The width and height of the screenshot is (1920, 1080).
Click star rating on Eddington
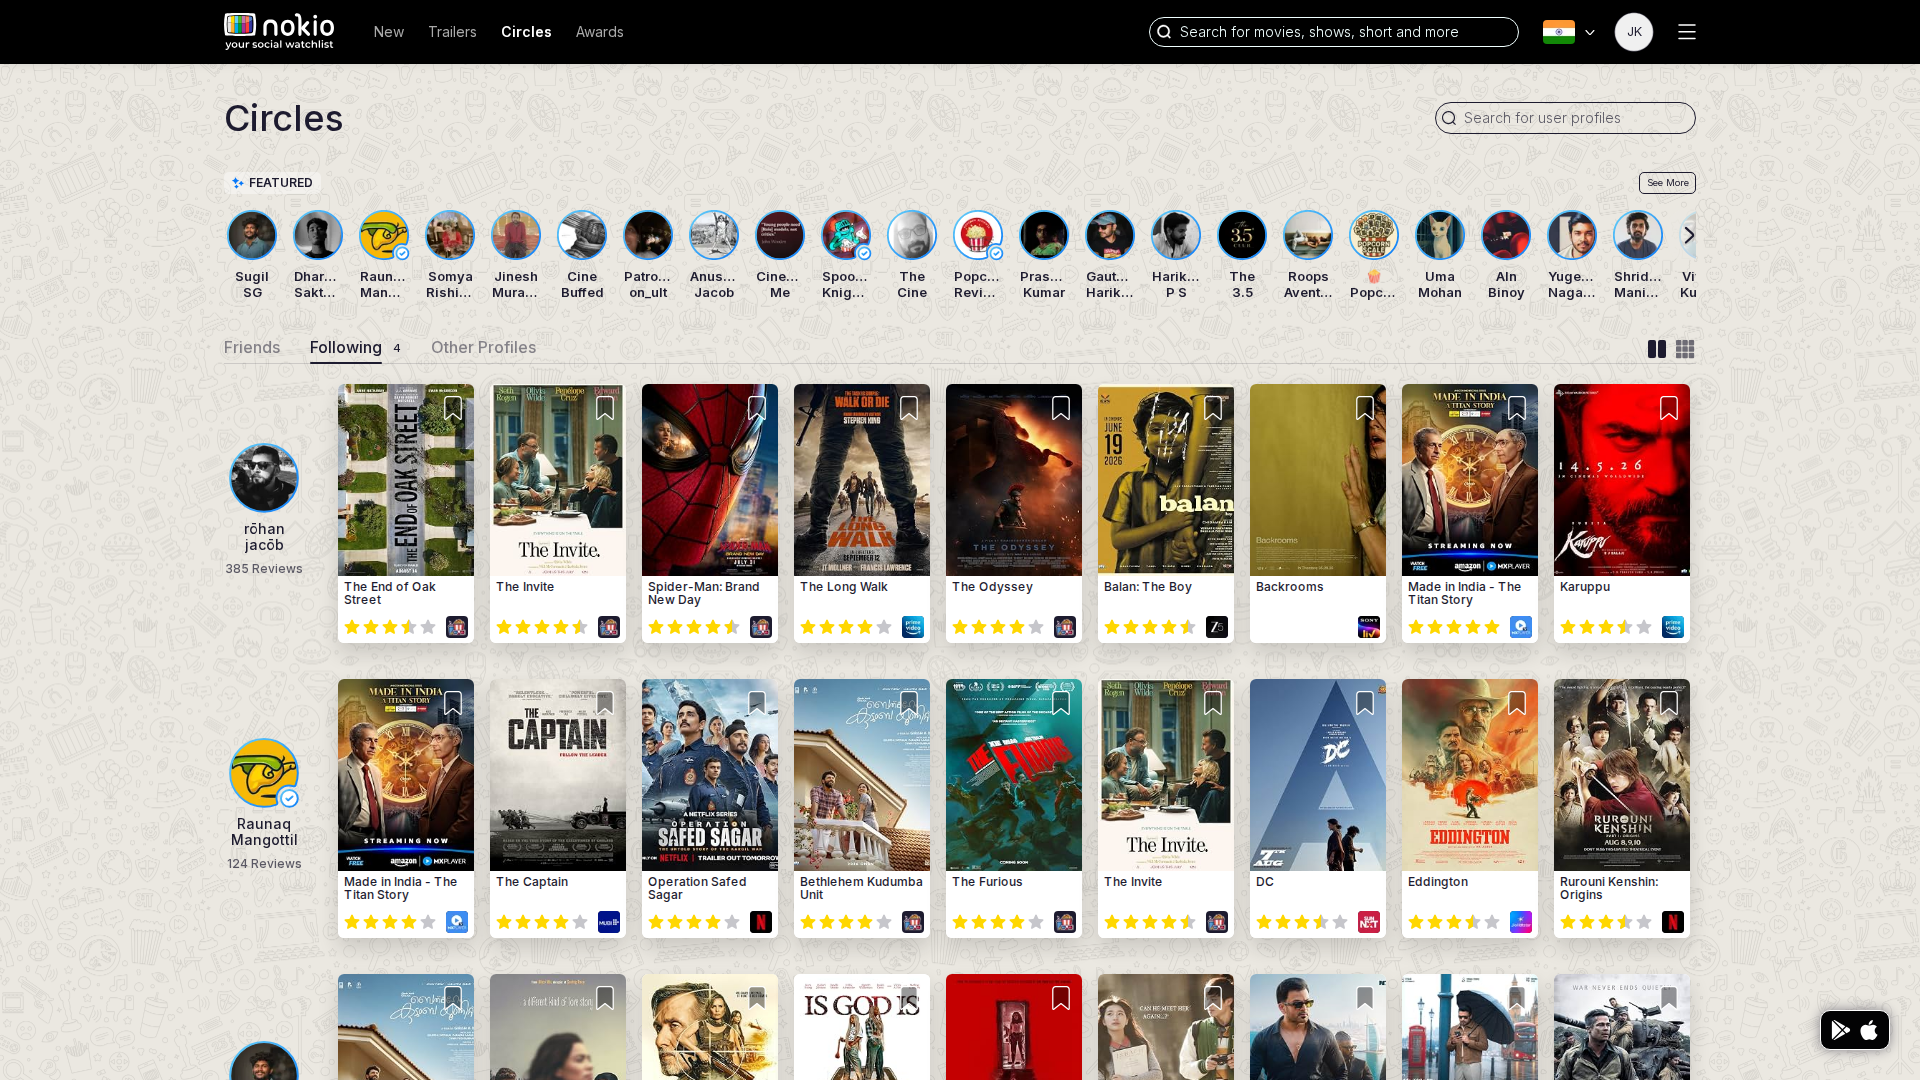1454,922
